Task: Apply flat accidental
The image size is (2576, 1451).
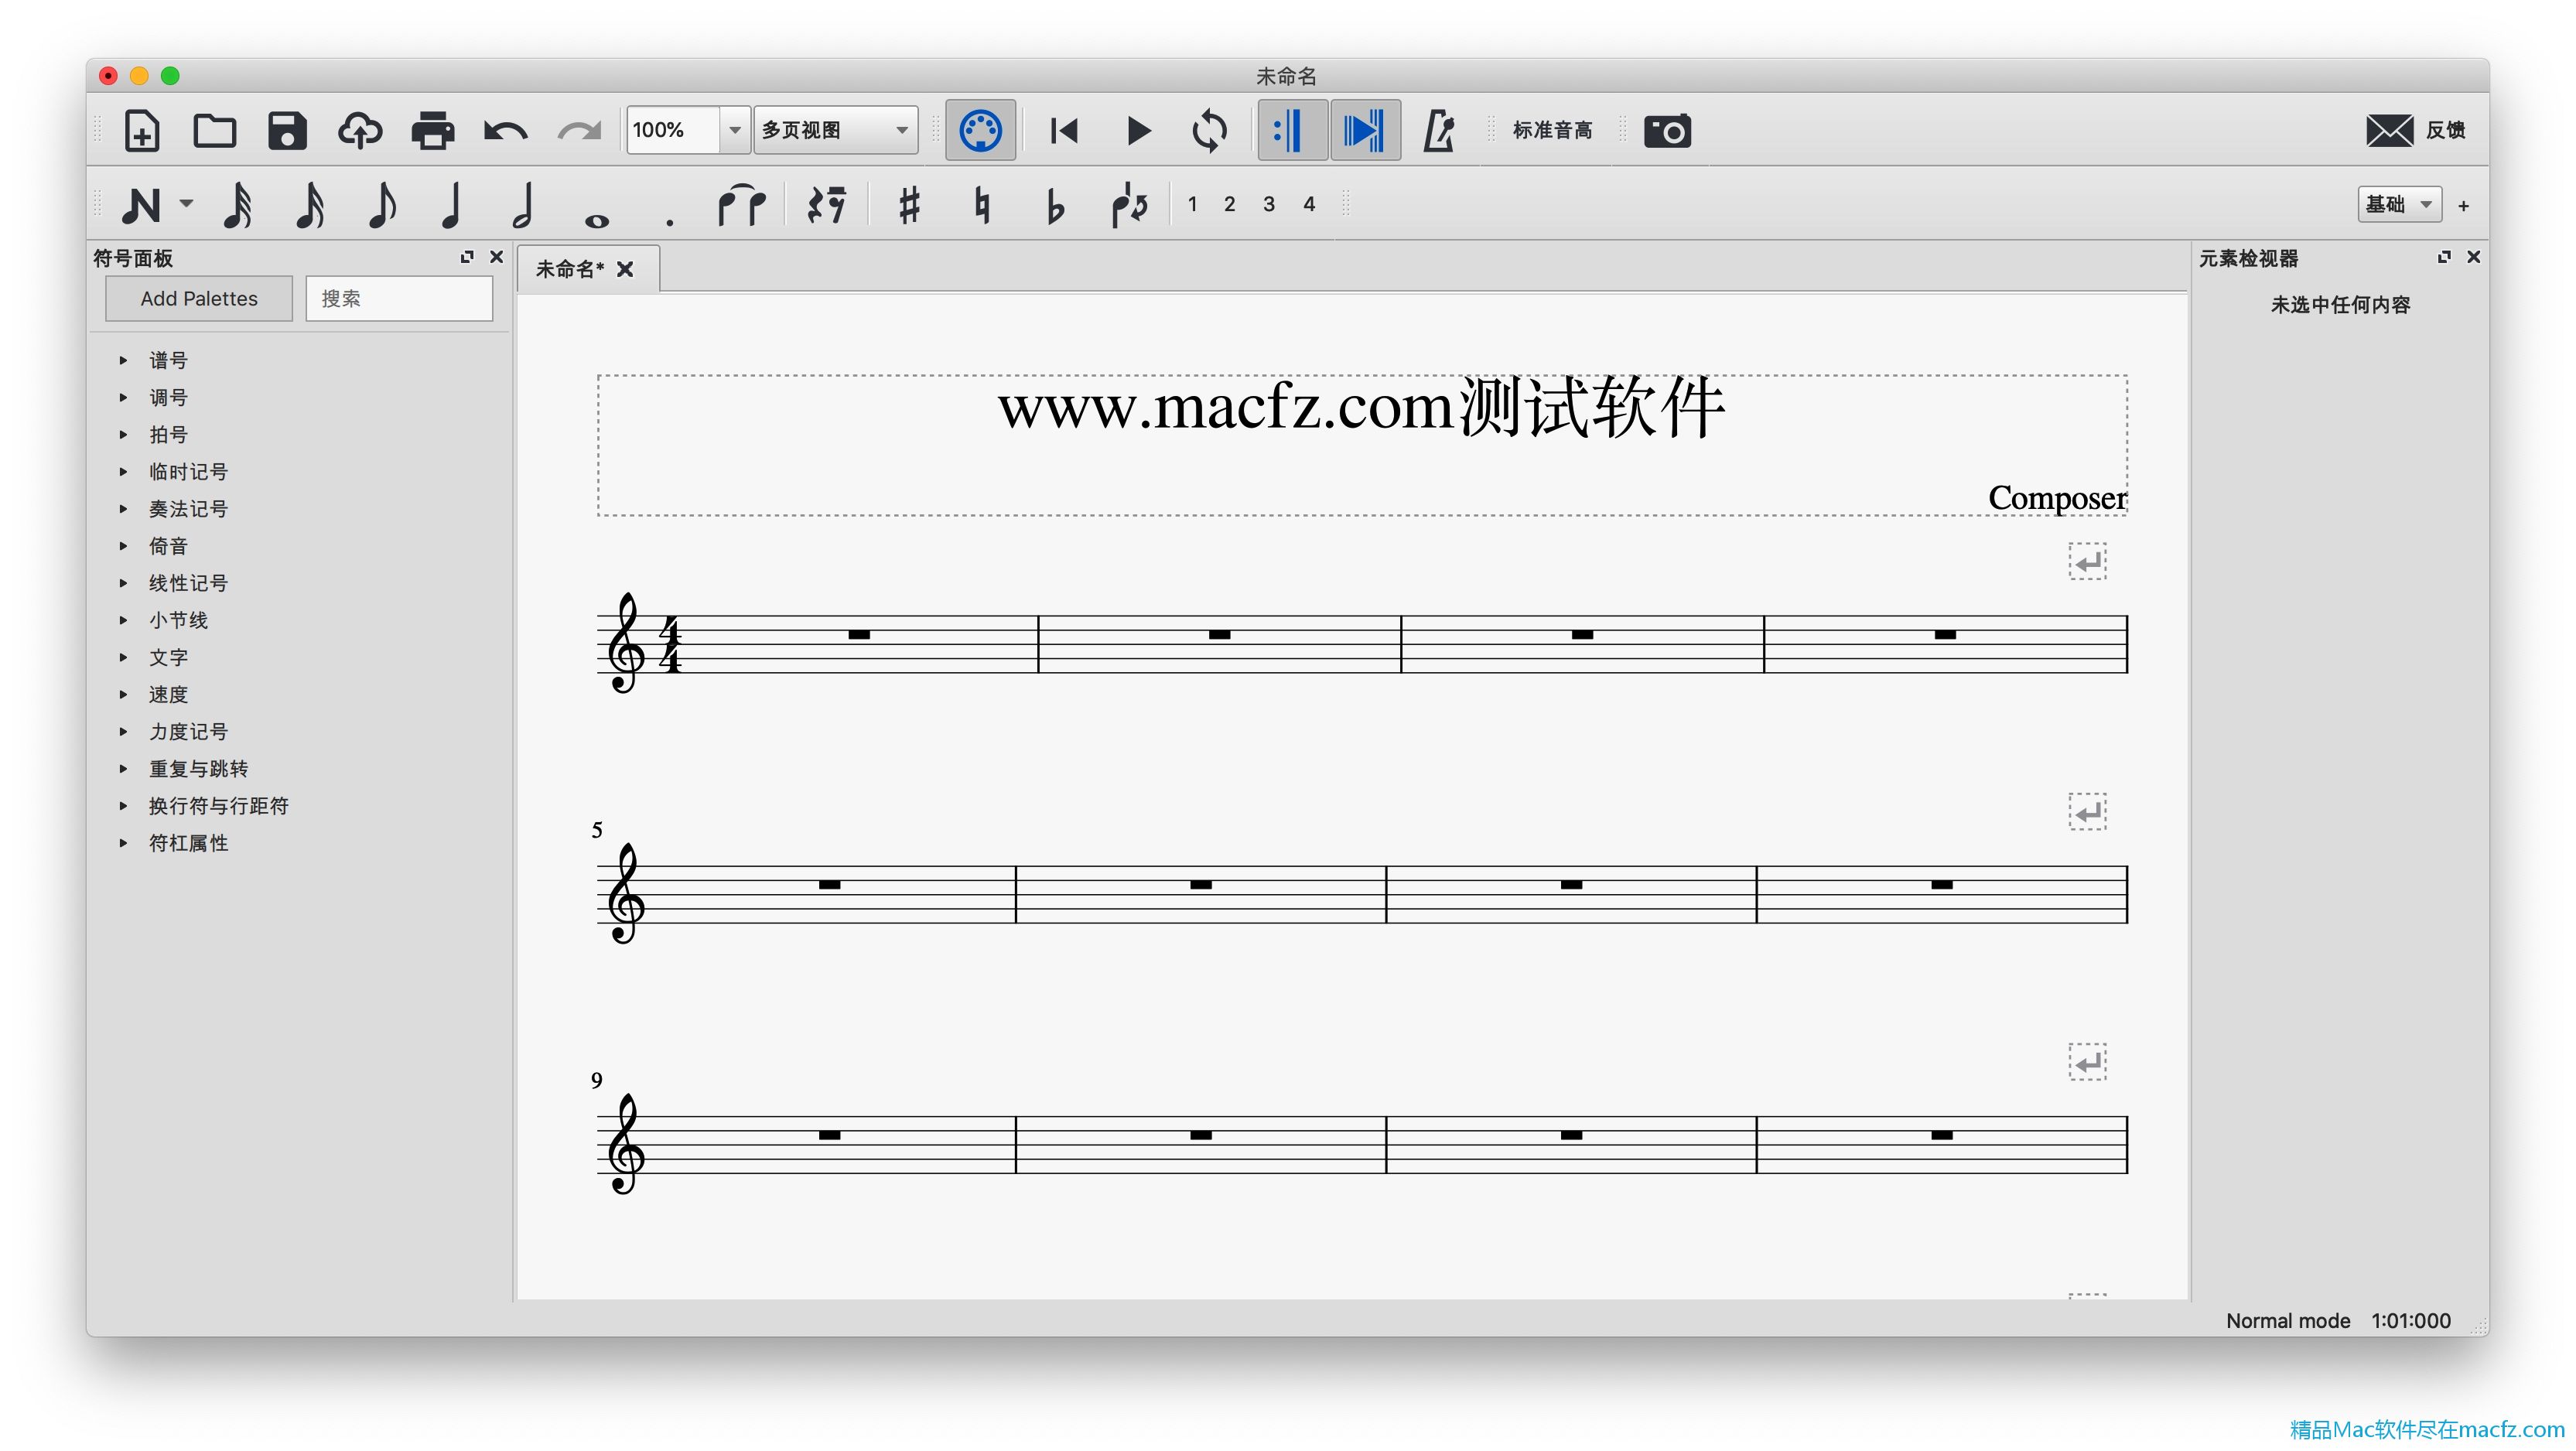Action: coord(1055,207)
